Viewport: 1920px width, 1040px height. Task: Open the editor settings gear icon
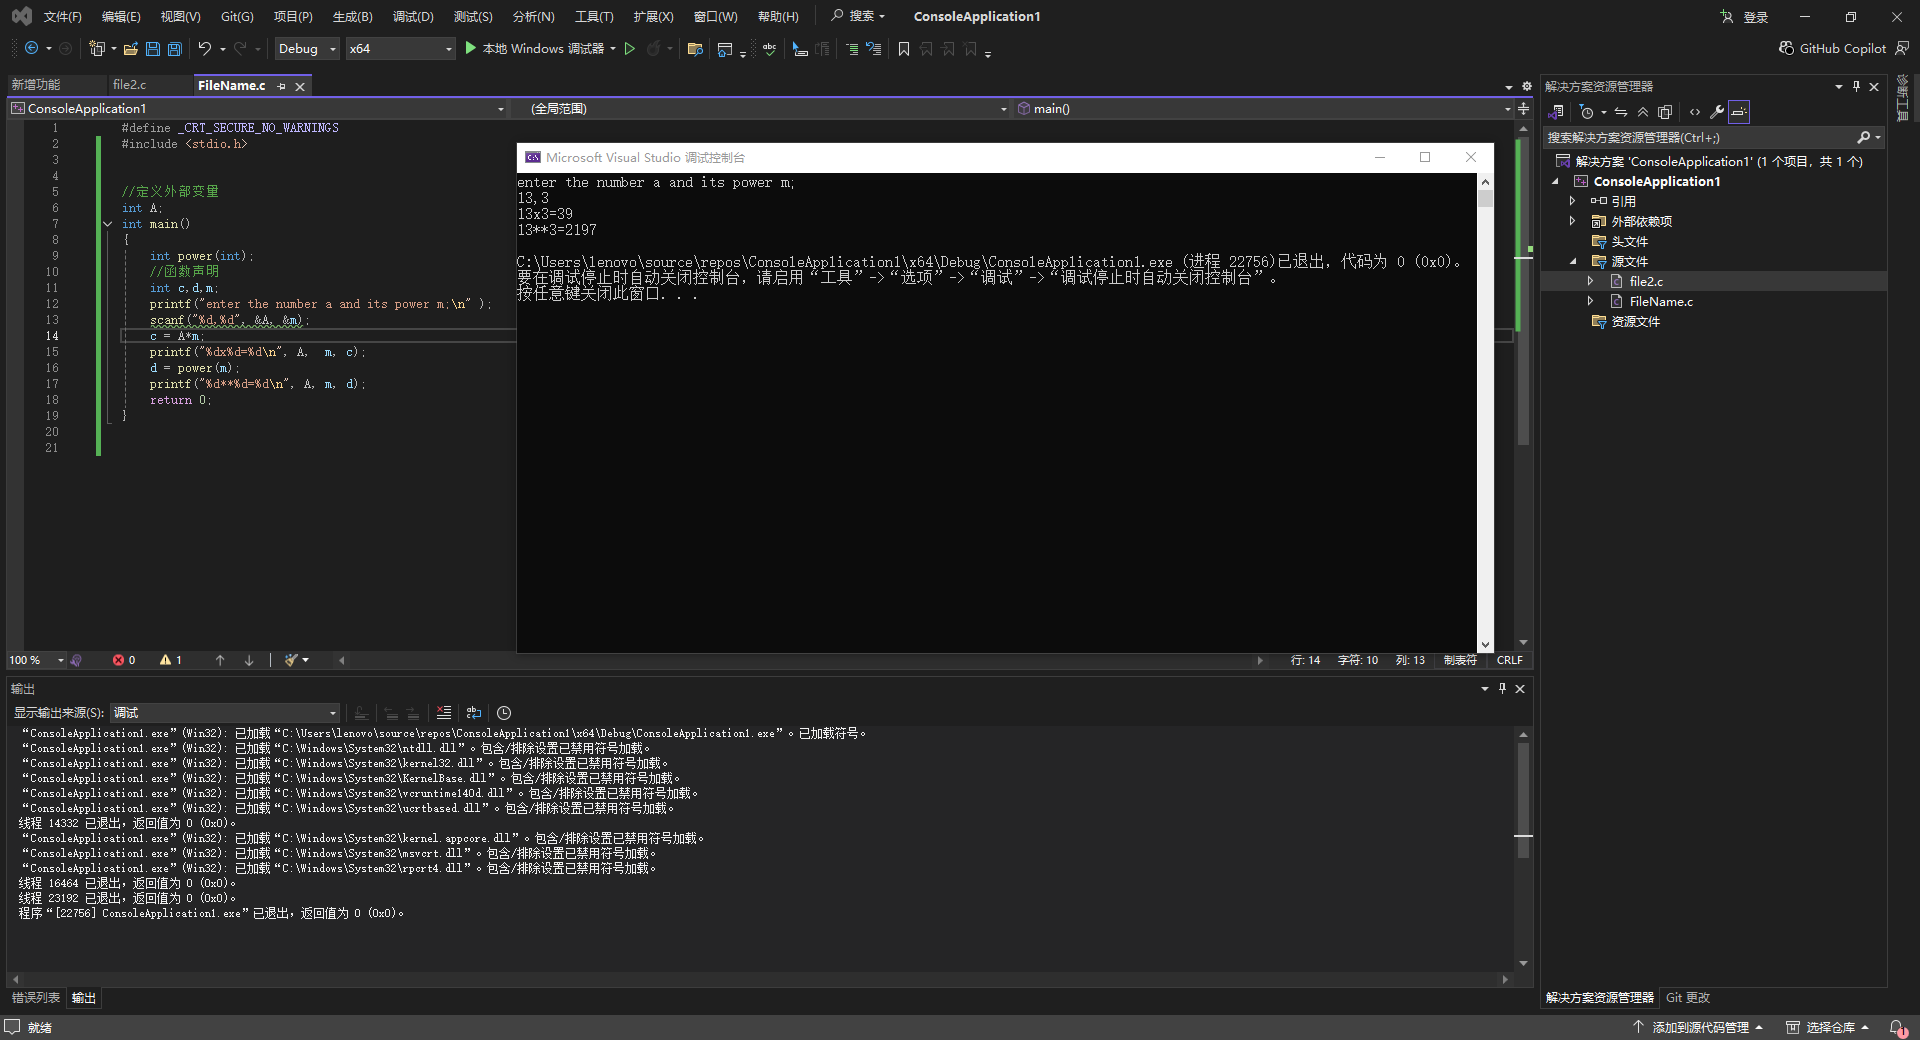coord(1526,86)
